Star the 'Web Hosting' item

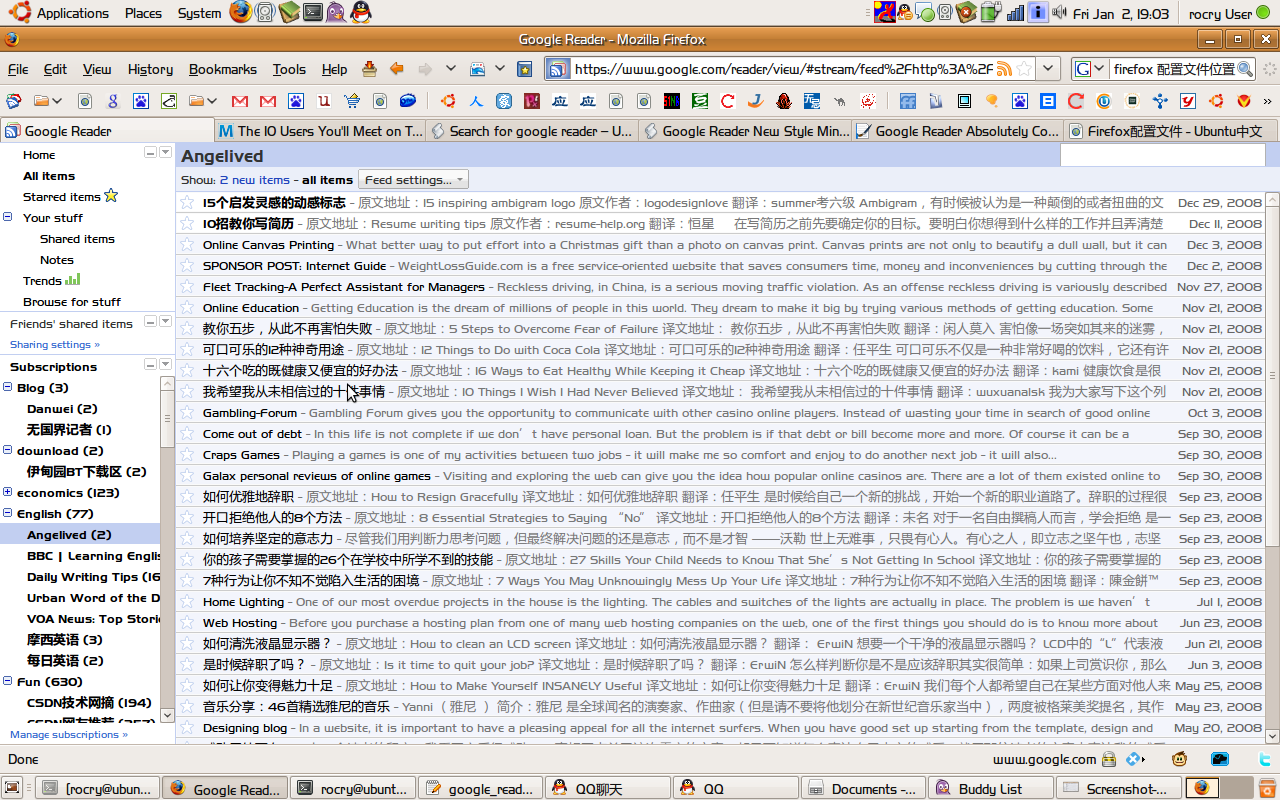[x=187, y=623]
